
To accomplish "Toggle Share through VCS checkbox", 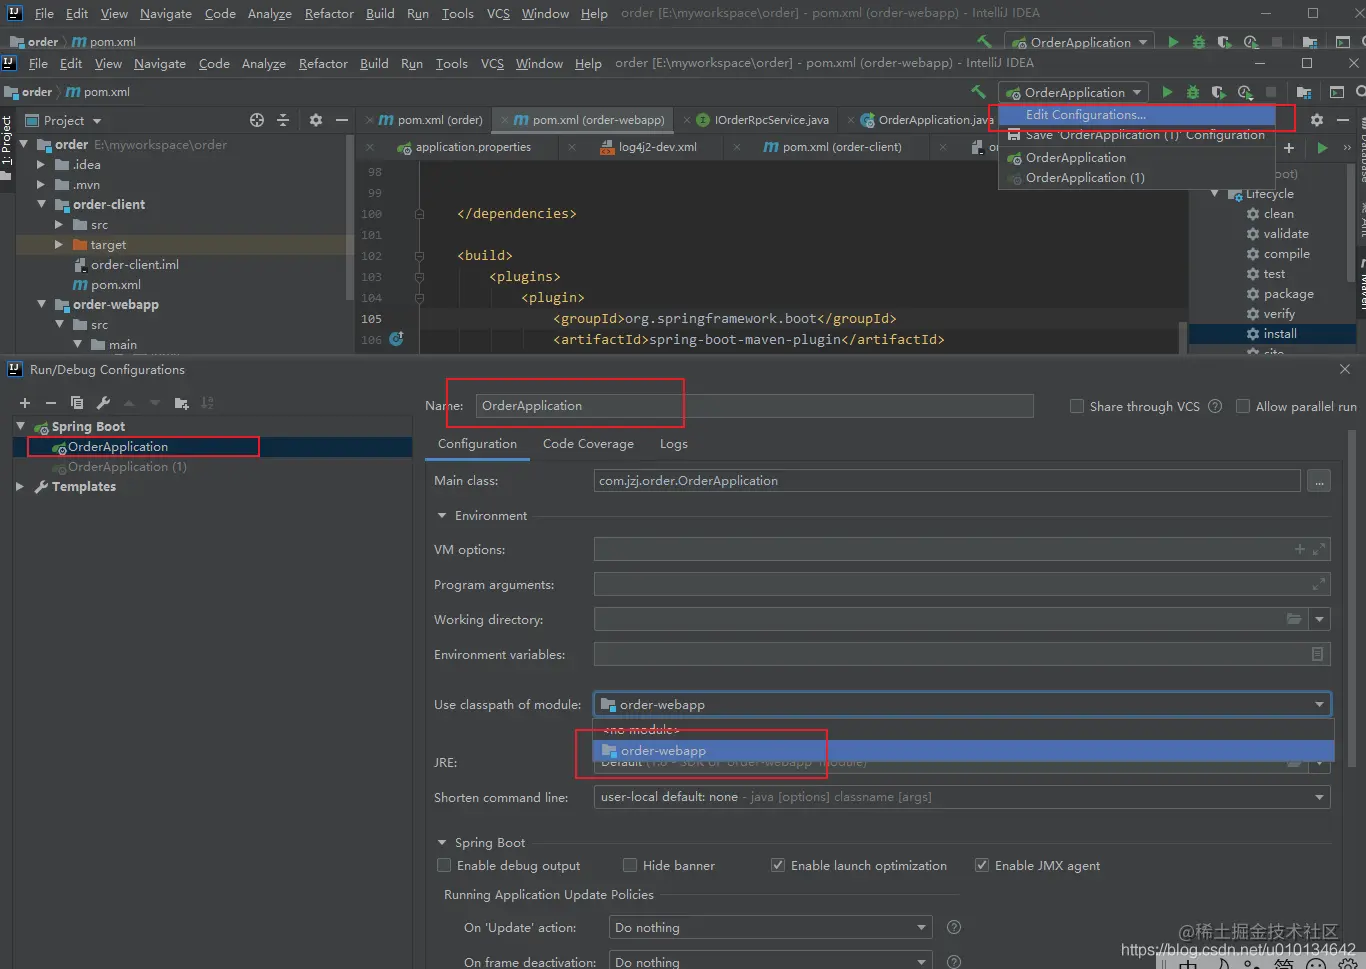I will click(1077, 406).
